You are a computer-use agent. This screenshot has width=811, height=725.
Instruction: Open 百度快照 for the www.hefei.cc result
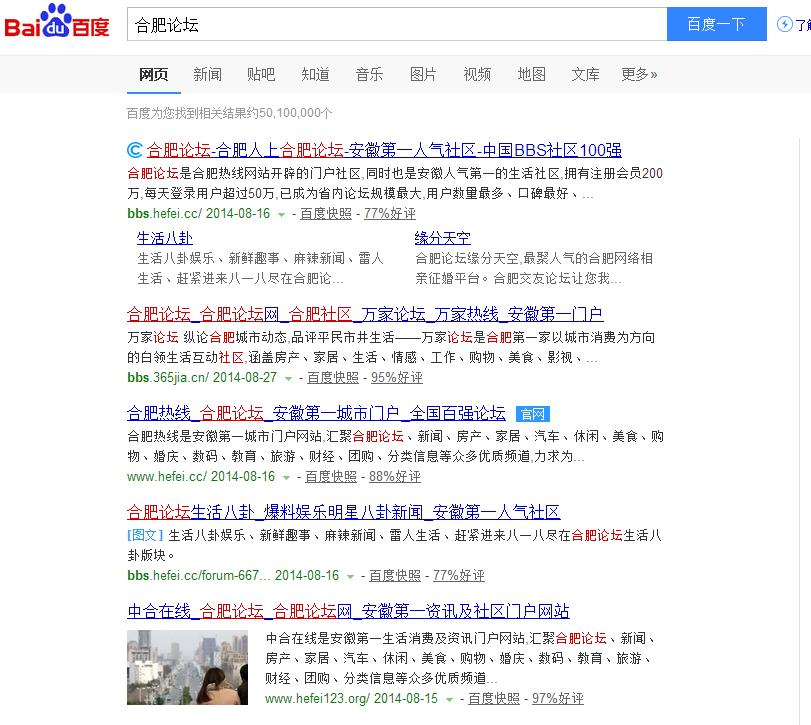(x=331, y=476)
